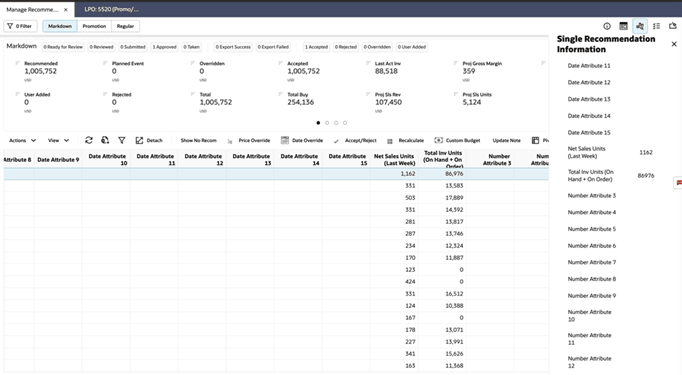Click flag icon beside Last Act Inv tile
This screenshot has height=375, width=682.
coord(368,63)
